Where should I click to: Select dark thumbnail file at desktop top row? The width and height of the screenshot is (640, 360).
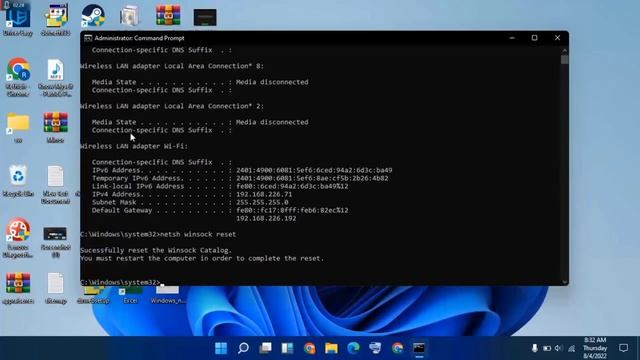click(x=205, y=17)
